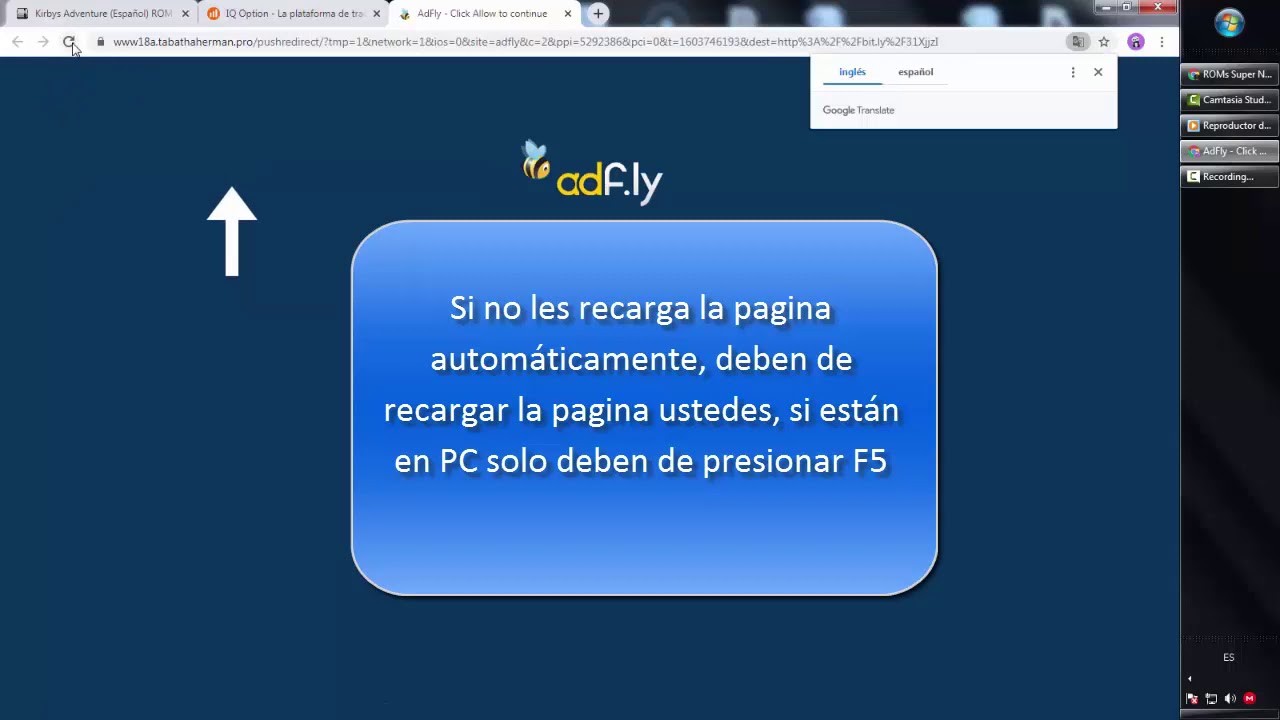Open the Windows Start orb

[1229, 24]
